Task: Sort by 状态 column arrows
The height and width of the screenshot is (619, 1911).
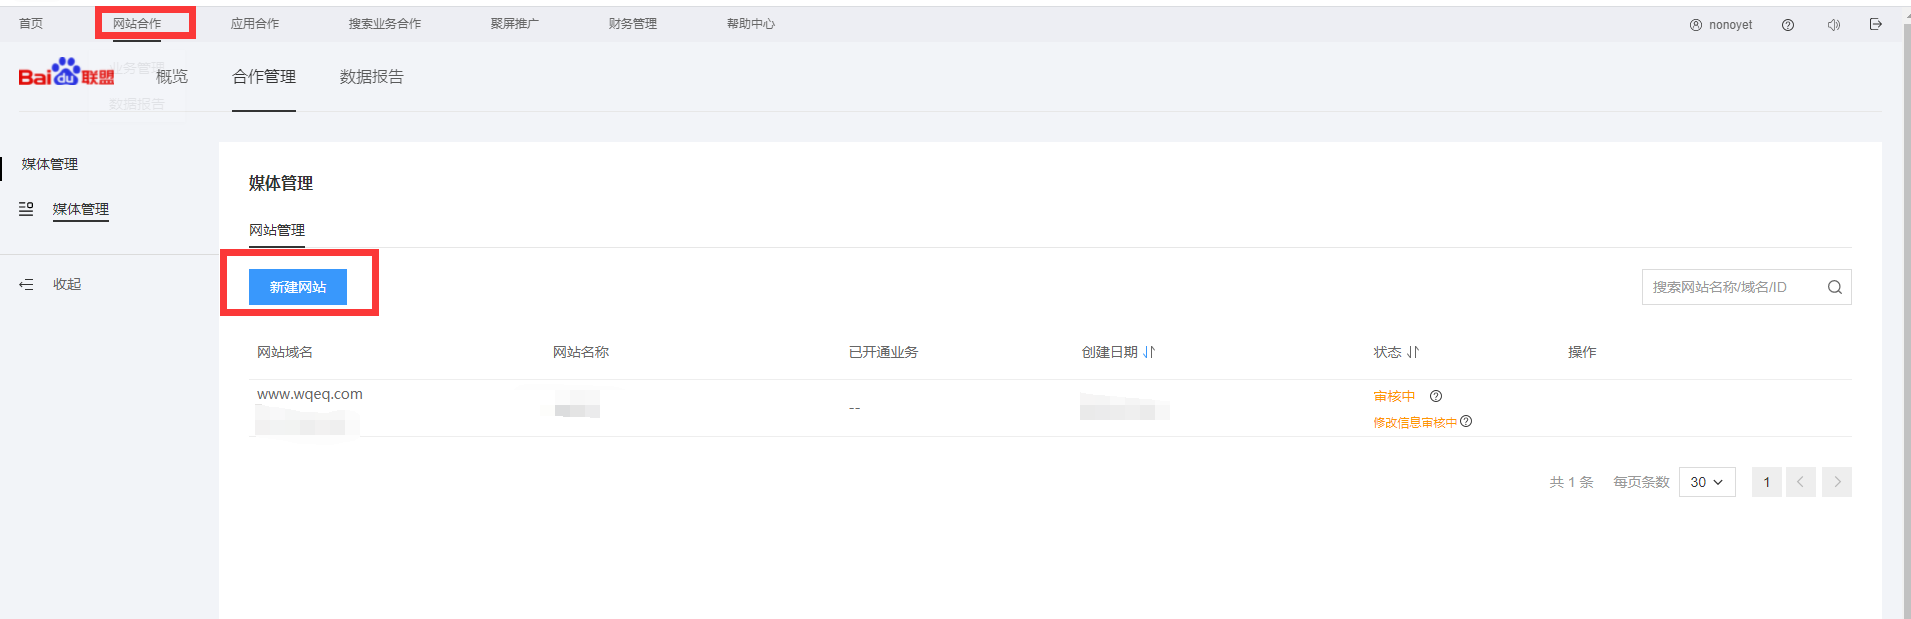Action: coord(1413,352)
